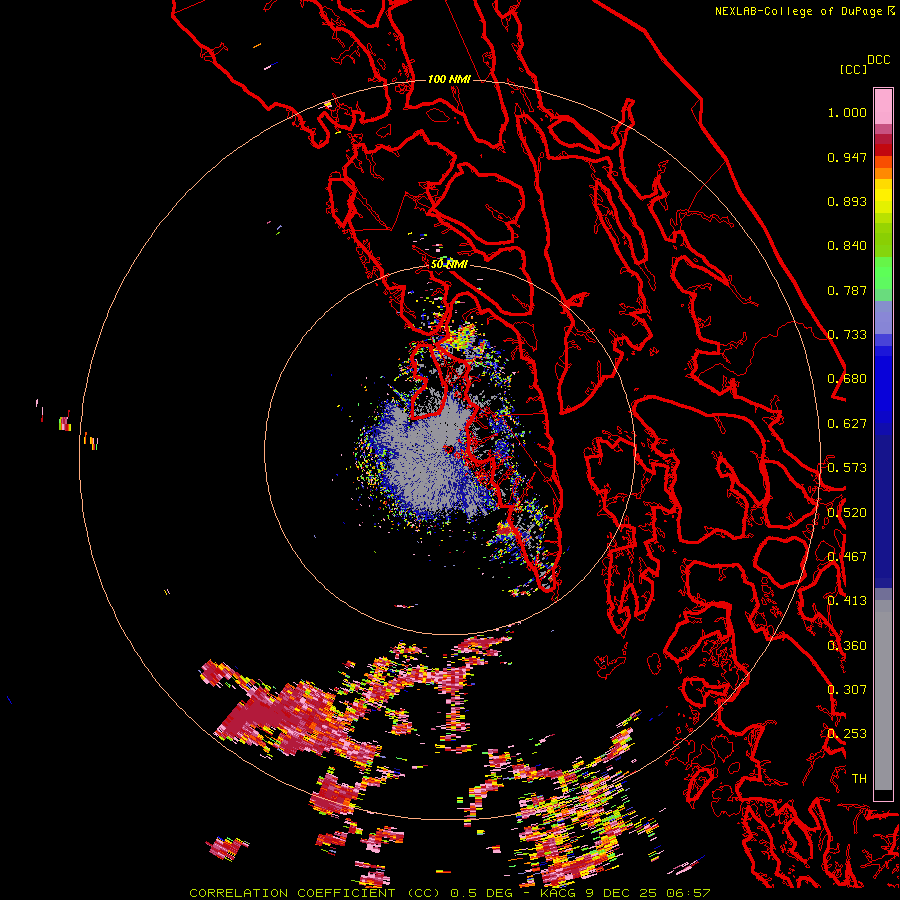Click the 0.733 legend value
This screenshot has height=900, width=900.
(x=847, y=335)
